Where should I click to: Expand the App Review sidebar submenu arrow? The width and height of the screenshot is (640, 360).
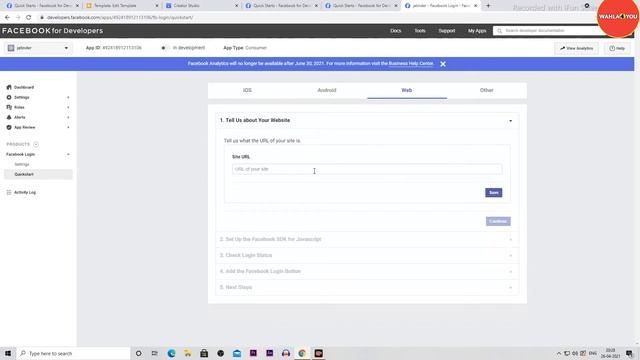68,127
